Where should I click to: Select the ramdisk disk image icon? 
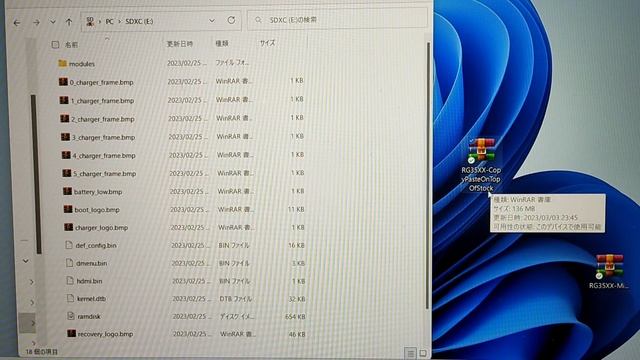[71, 316]
